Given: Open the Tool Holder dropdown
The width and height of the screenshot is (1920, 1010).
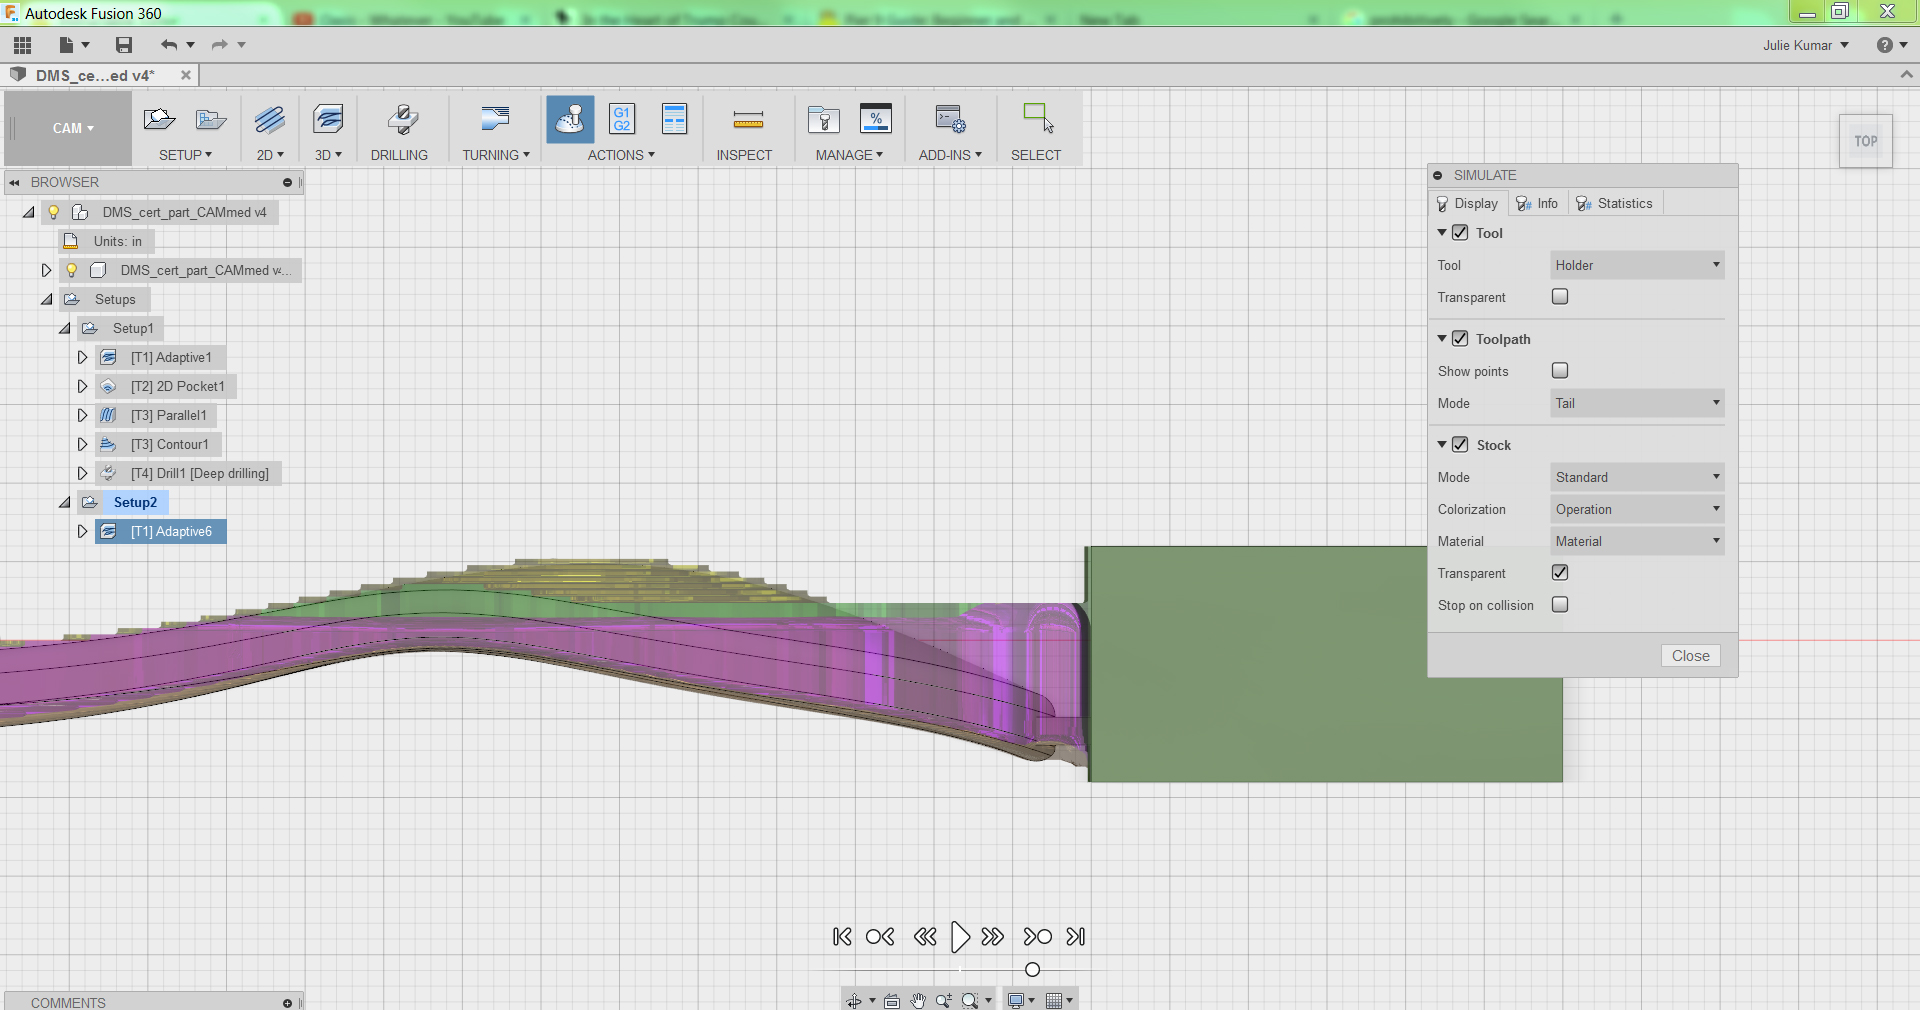Looking at the screenshot, I should 1637,265.
